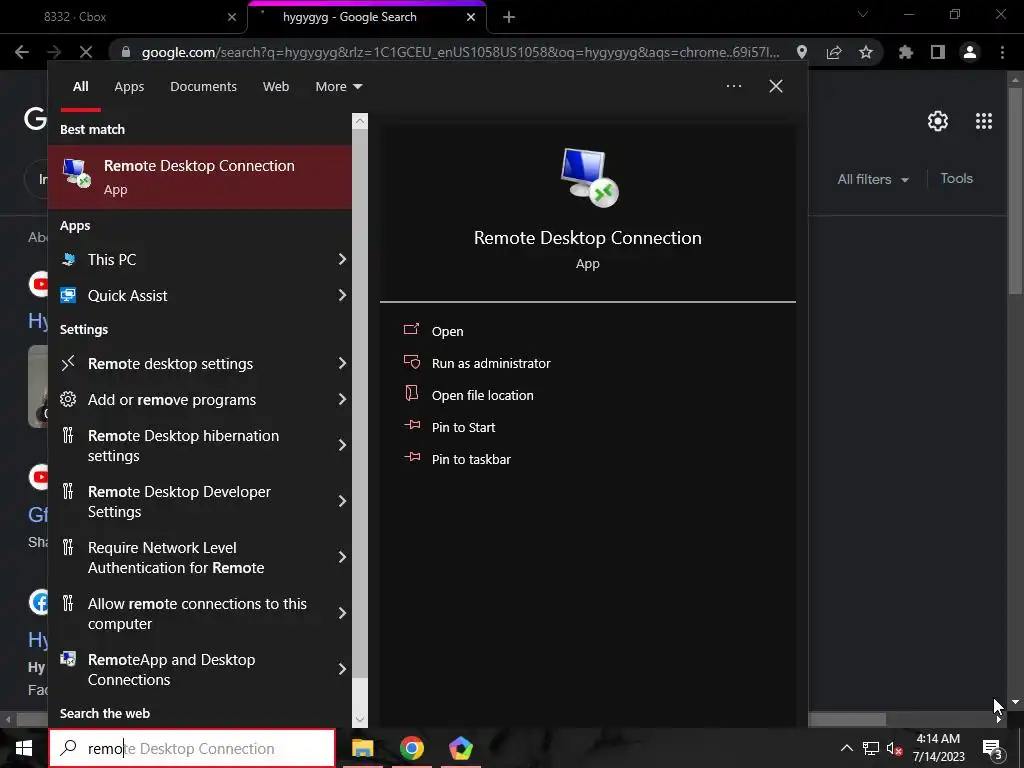
Task: Open a new Chrome tab
Action: 509,18
